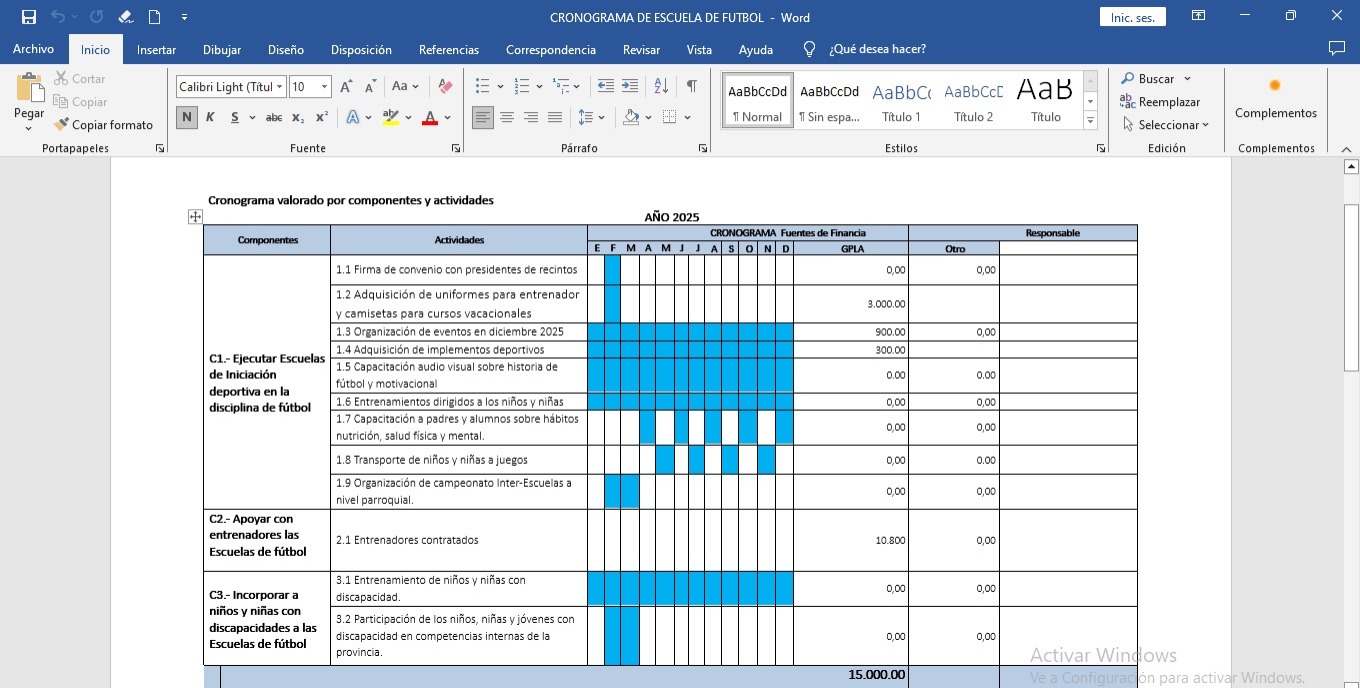Viewport: 1360px width, 688px height.
Task: Open the font name dropdown
Action: click(280, 87)
